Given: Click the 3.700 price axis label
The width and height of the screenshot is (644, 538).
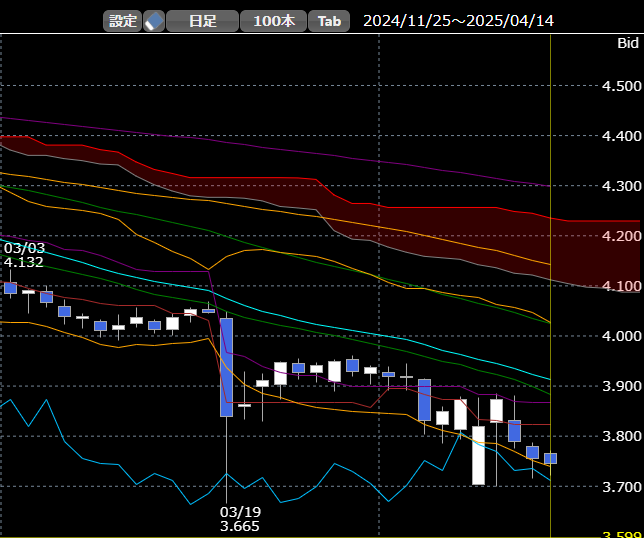Looking at the screenshot, I should click(x=621, y=487).
